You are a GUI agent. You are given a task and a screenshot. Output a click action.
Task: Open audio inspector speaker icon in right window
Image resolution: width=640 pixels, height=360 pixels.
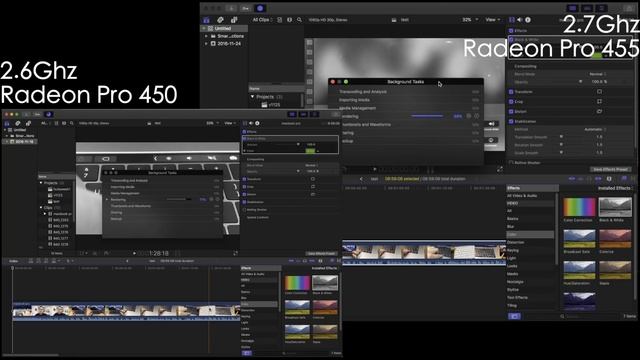pos(520,20)
